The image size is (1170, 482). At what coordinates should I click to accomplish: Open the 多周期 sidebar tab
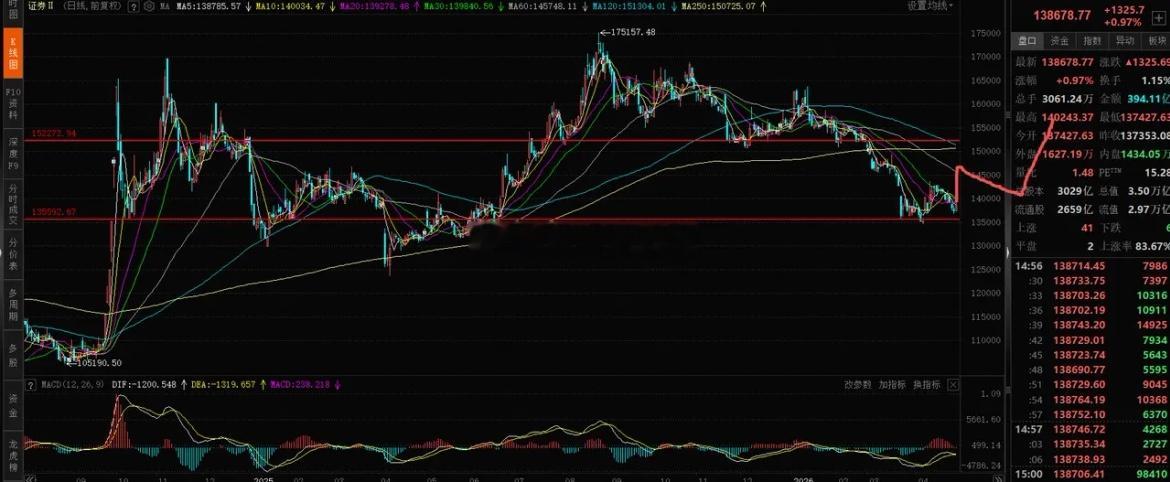tap(12, 304)
